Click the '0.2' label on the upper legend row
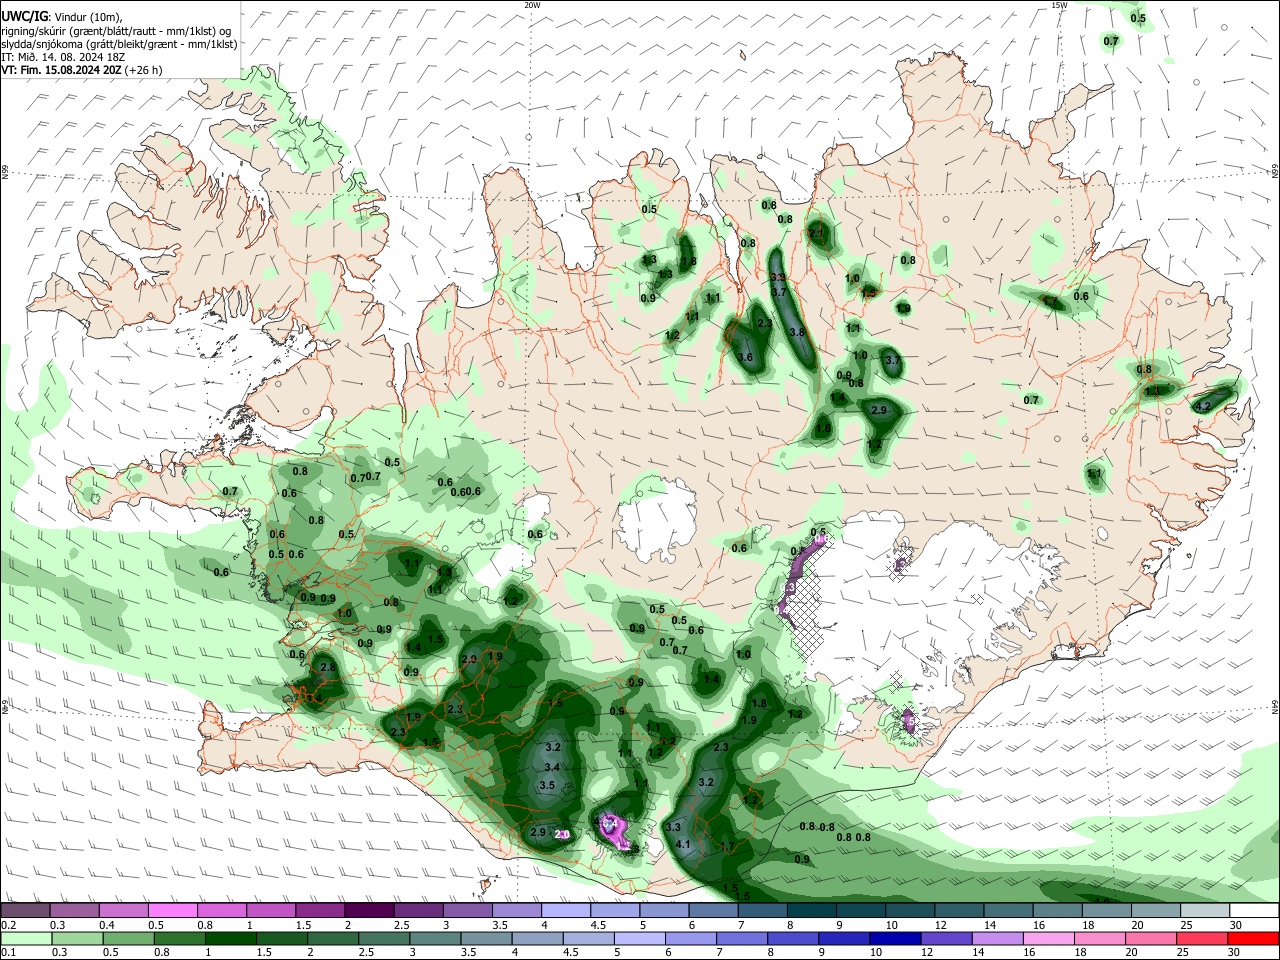1280x960 pixels. [x=8, y=925]
